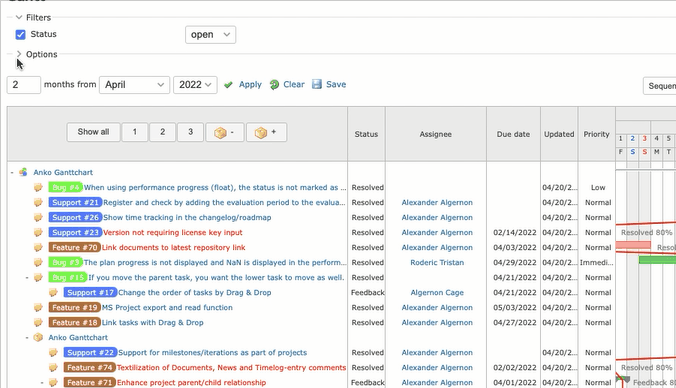Open the Anko Ganttchart project link
Screen dimensions: 676x388
pos(63,172)
